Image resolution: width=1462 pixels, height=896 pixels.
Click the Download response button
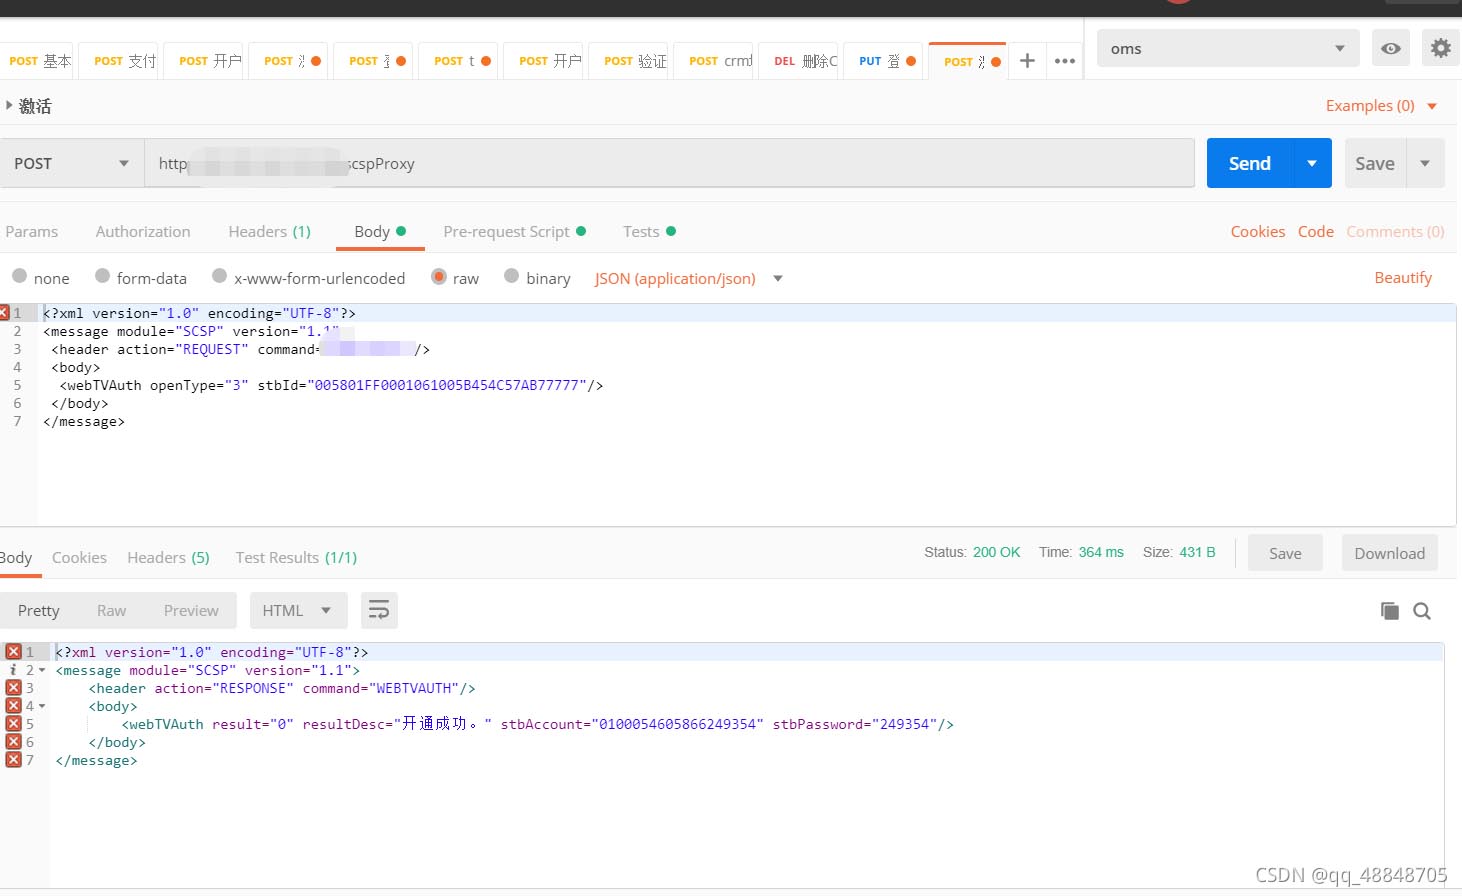1389,553
